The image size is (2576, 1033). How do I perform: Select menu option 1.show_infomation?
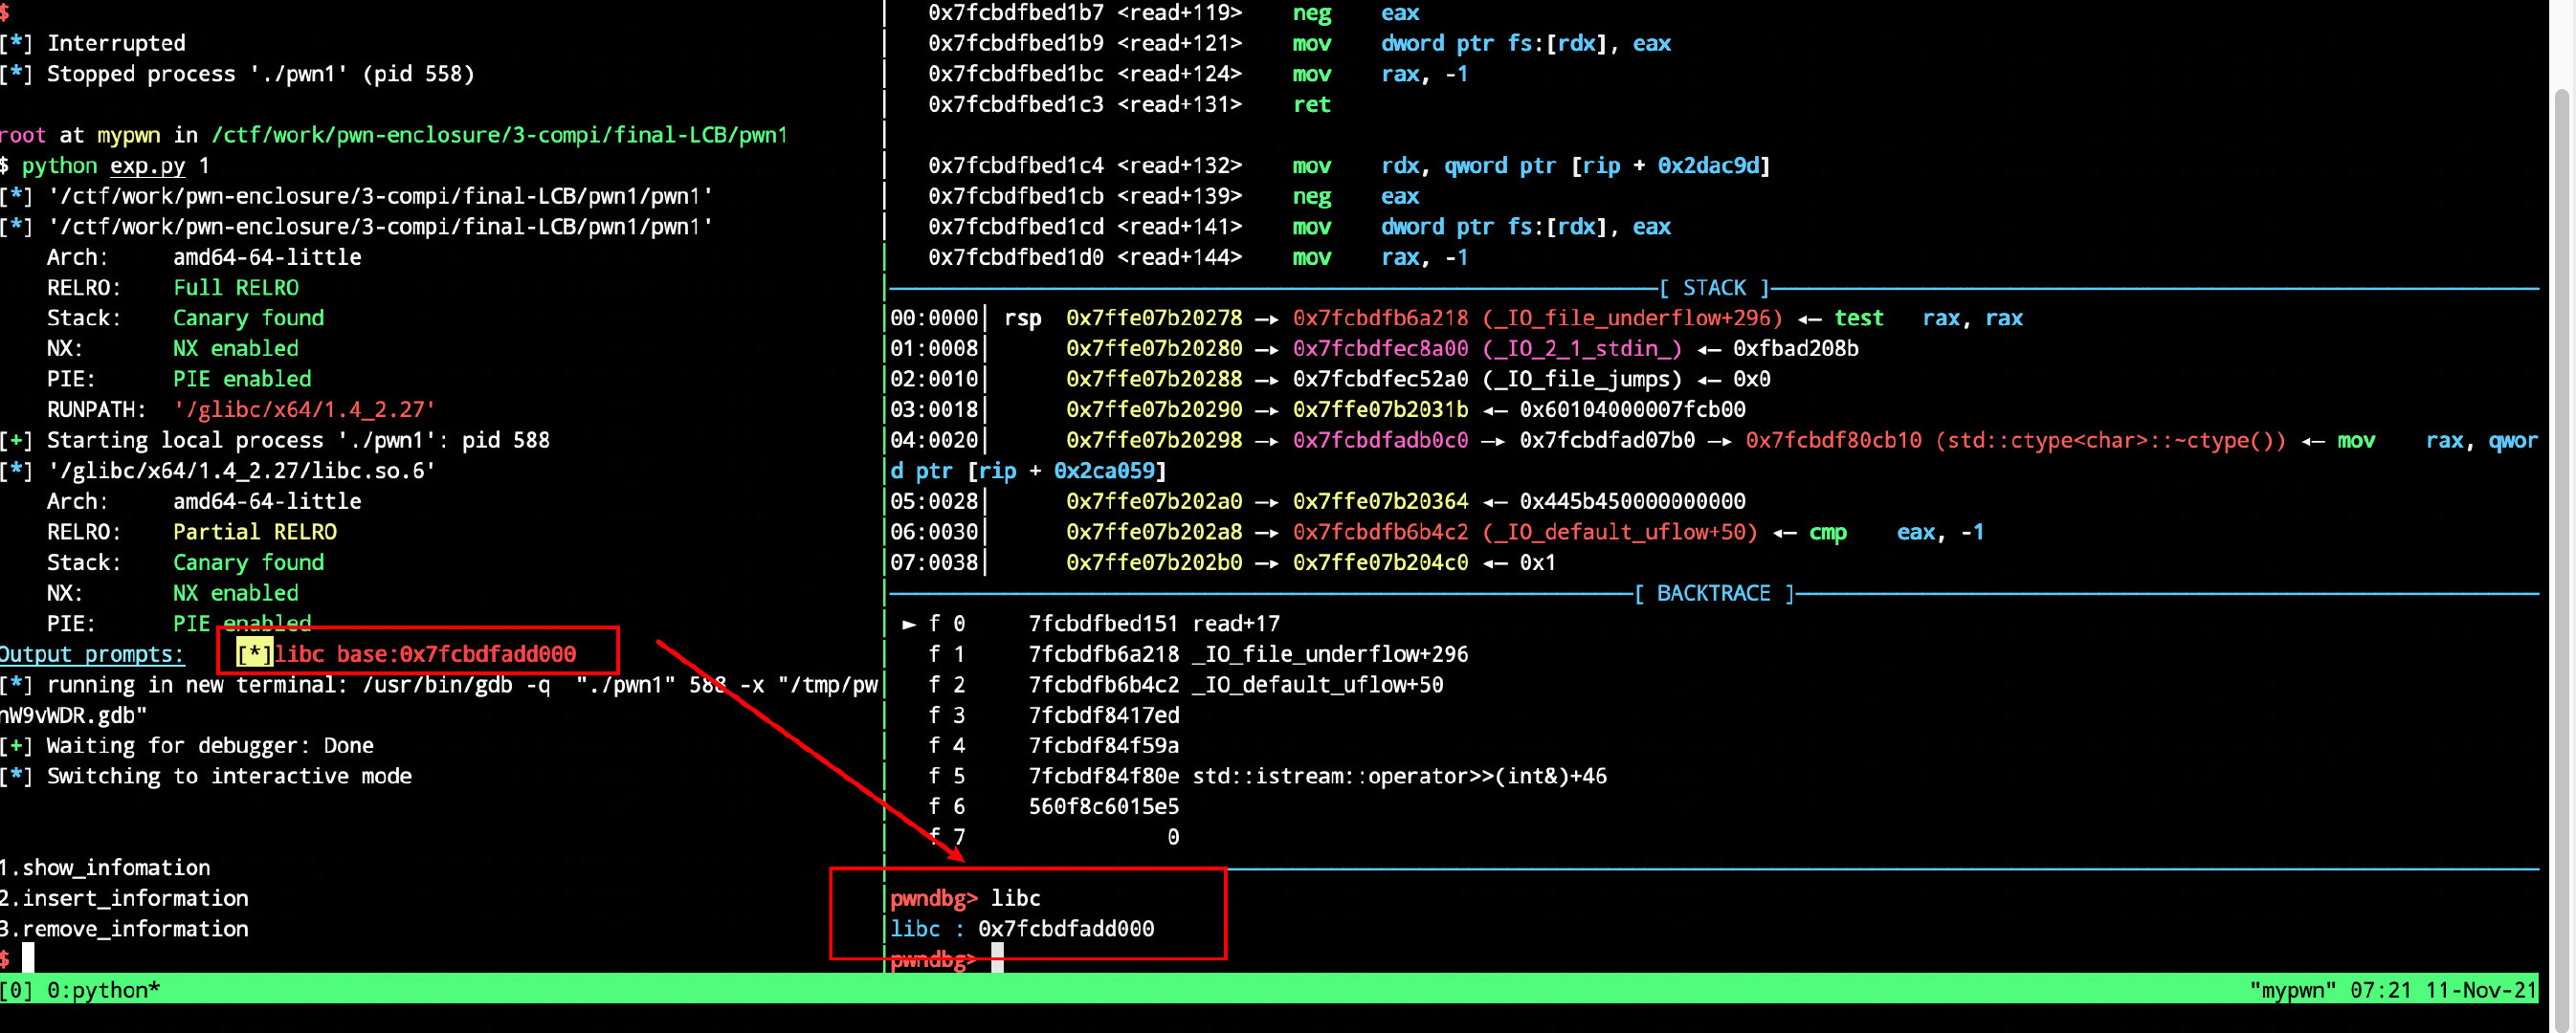pos(105,868)
